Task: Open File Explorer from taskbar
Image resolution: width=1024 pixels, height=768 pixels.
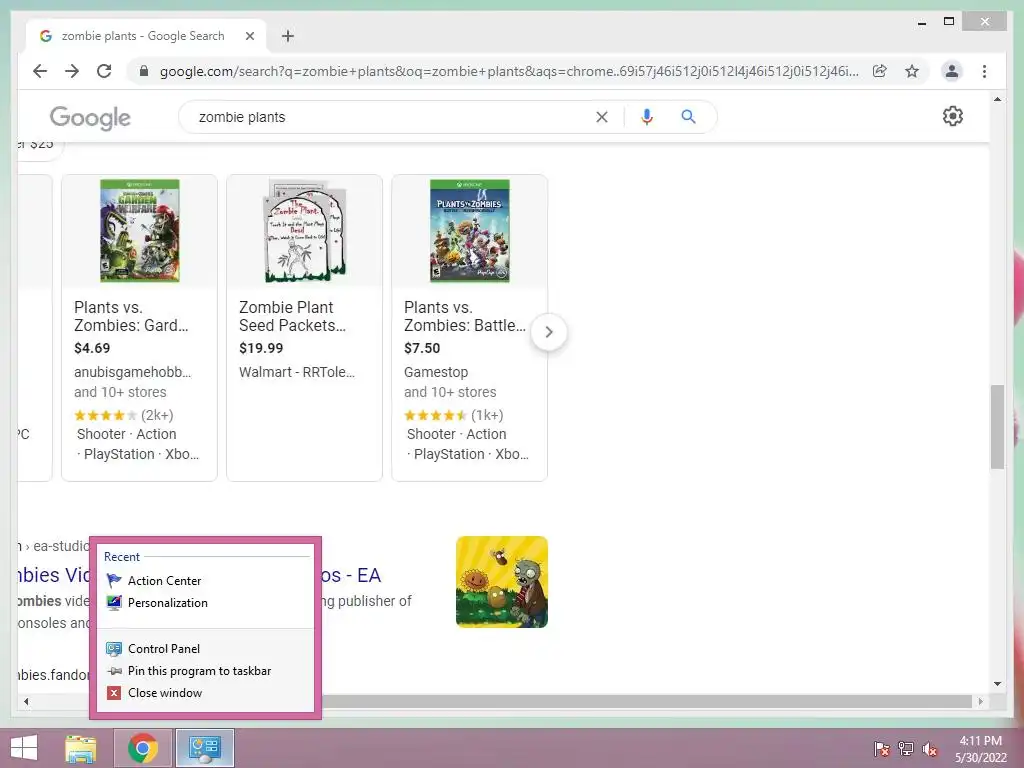Action: (x=81, y=748)
